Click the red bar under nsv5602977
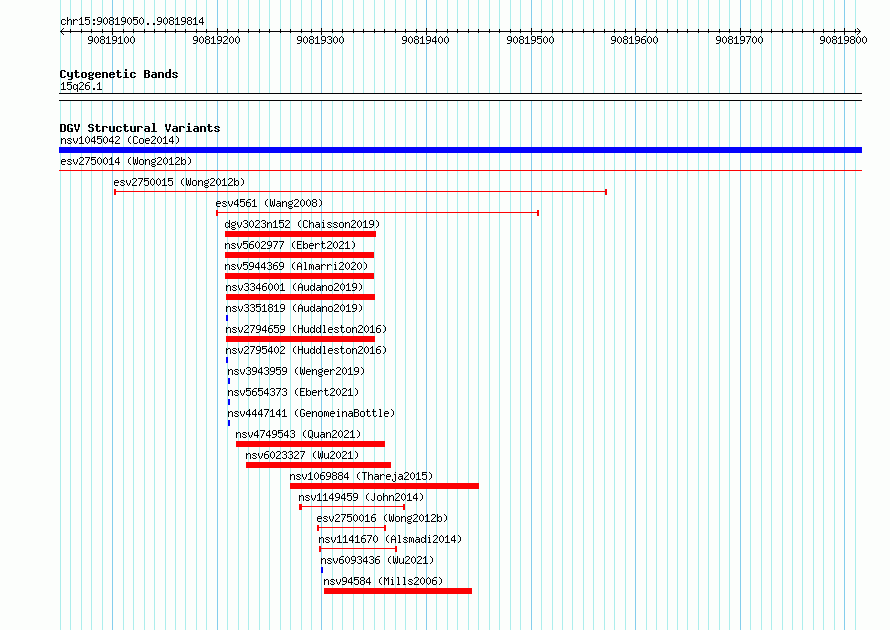This screenshot has height=630, width=890. point(299,255)
